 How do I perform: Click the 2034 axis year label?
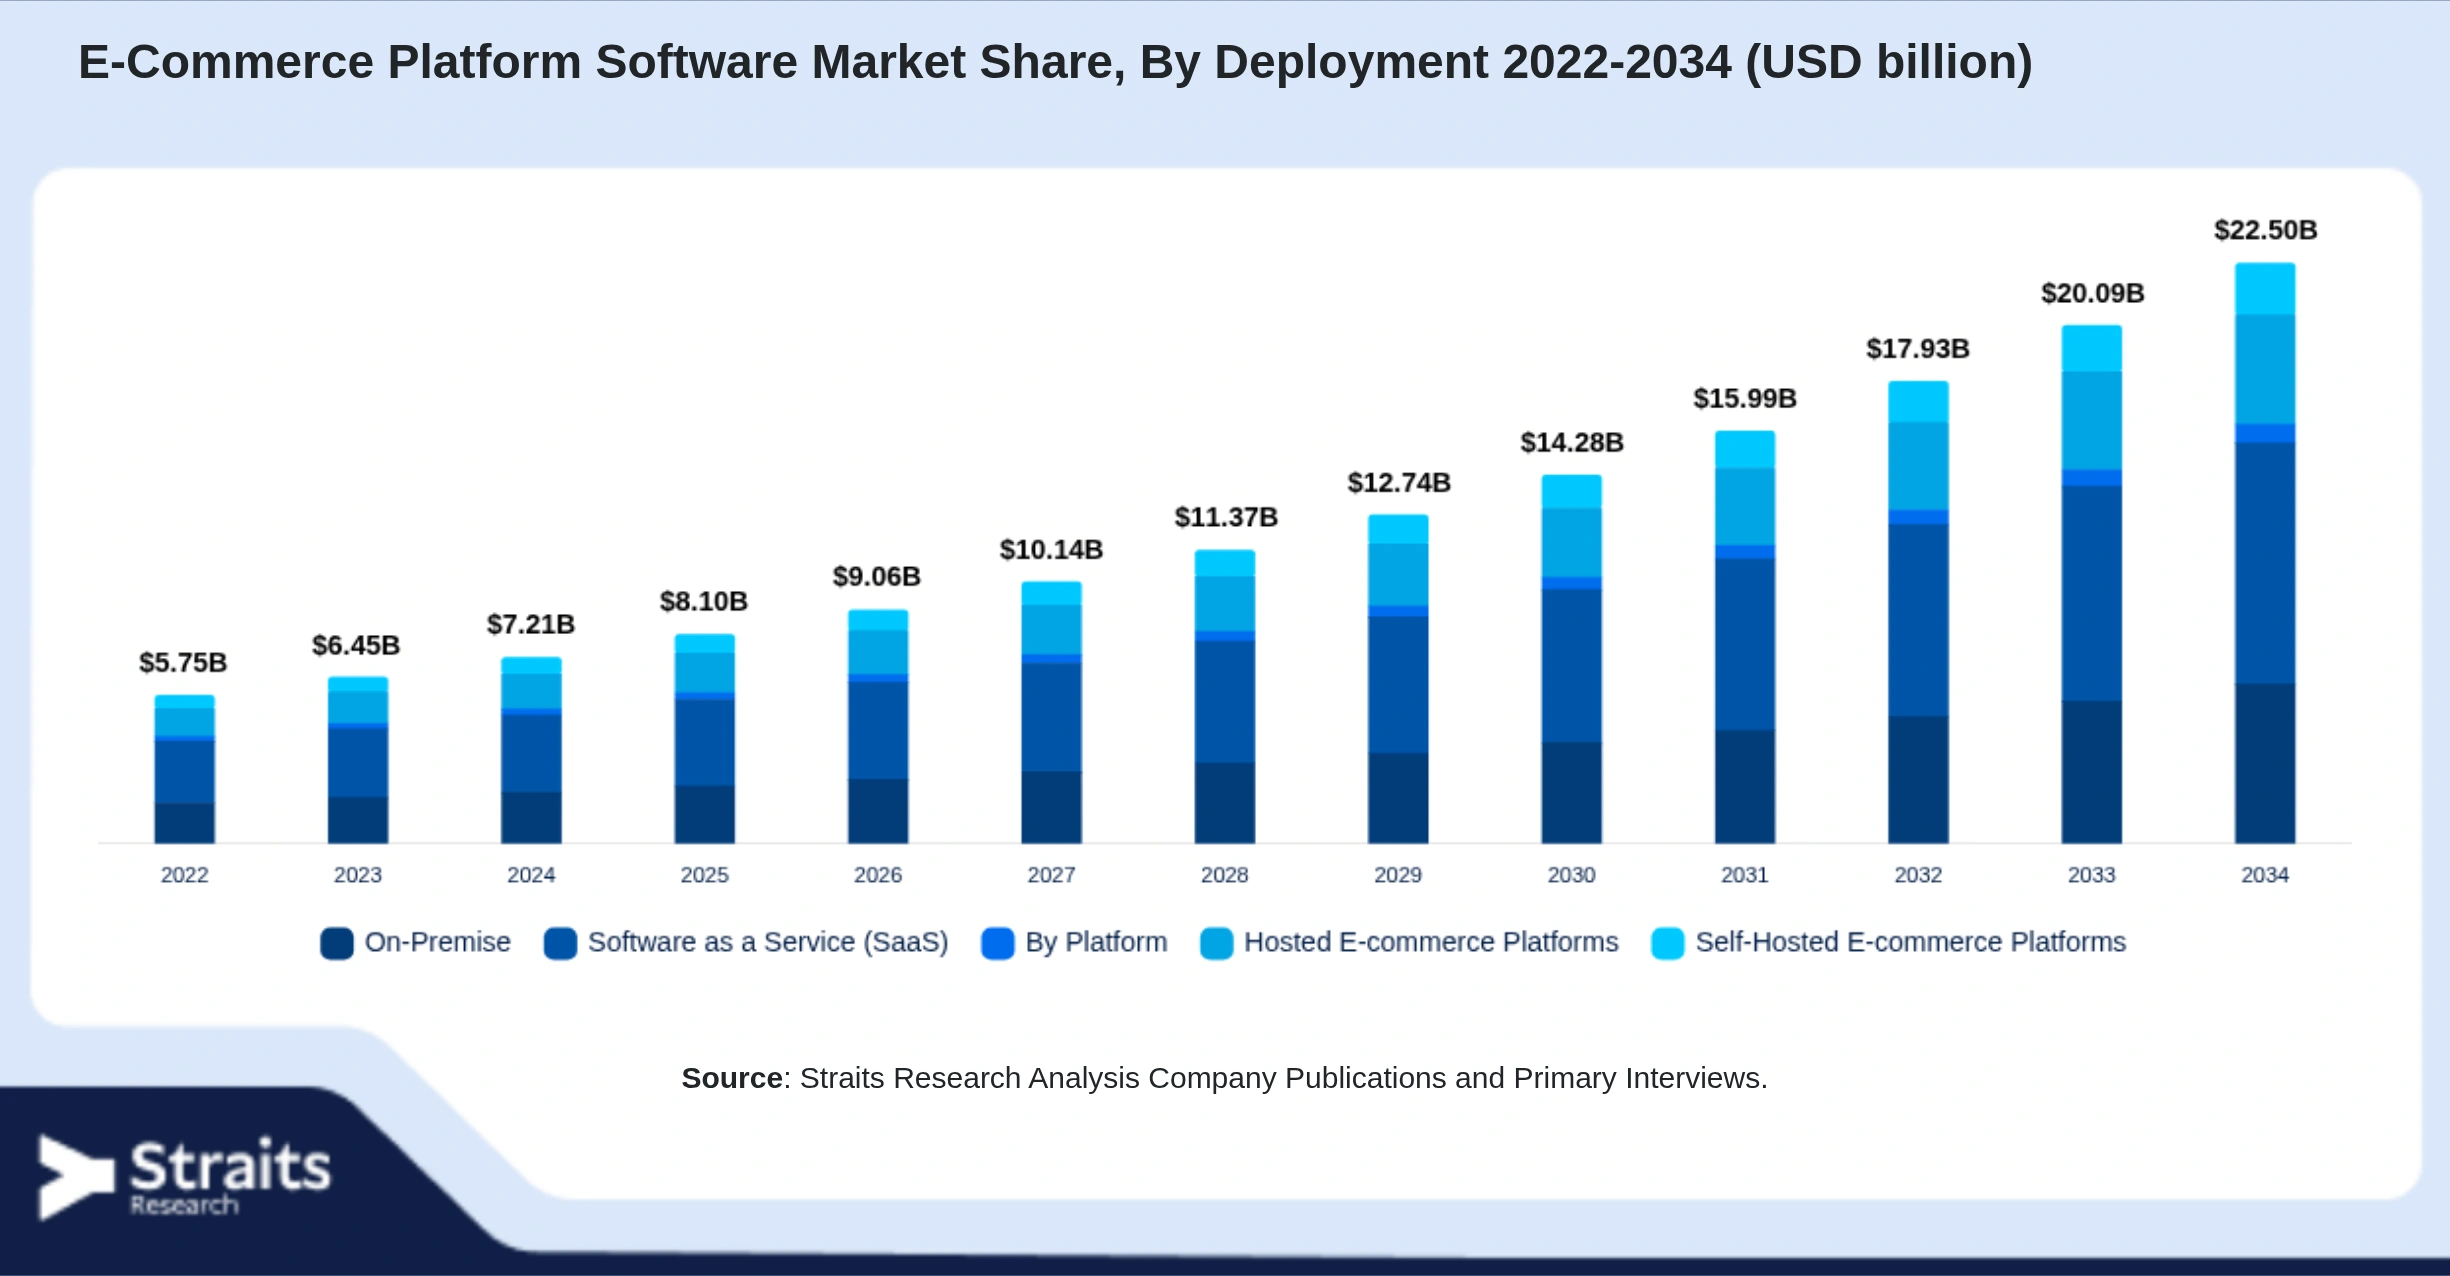[2265, 875]
